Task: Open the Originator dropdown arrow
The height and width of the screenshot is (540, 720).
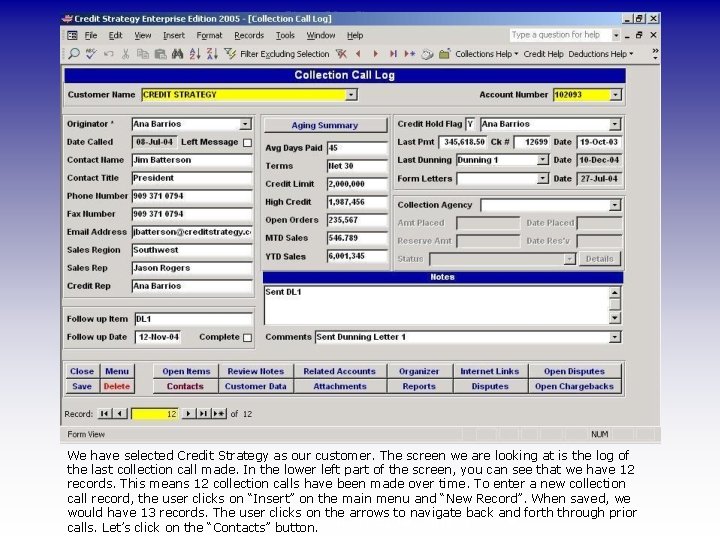Action: click(x=246, y=124)
